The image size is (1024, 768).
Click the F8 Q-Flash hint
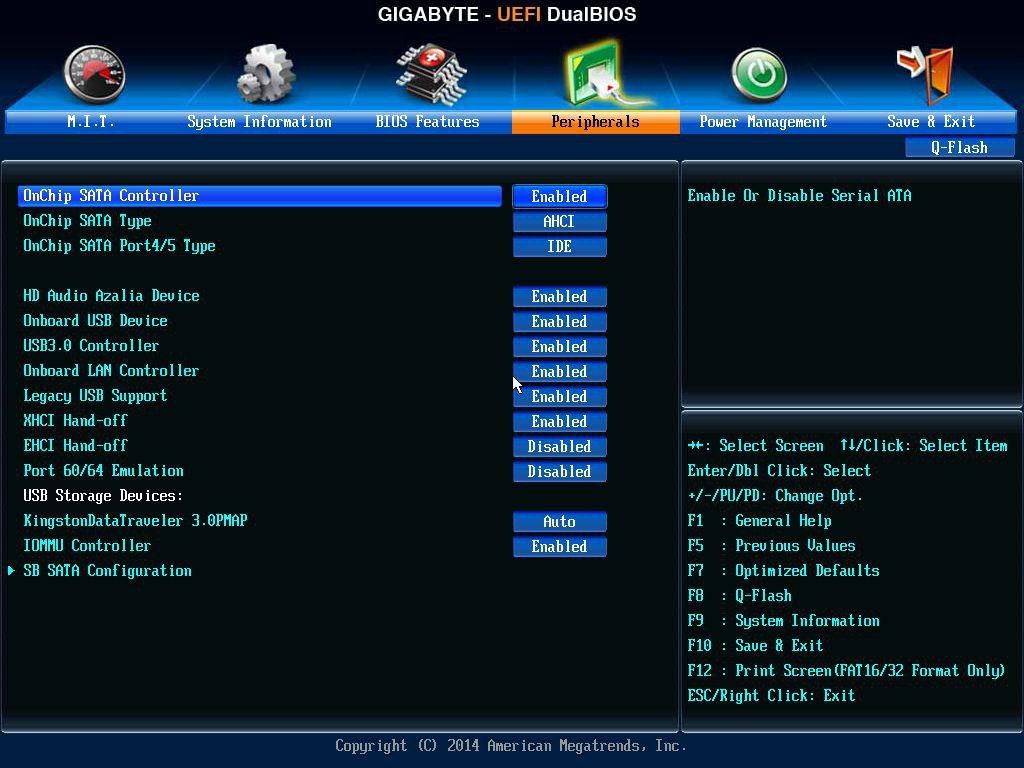coord(739,596)
